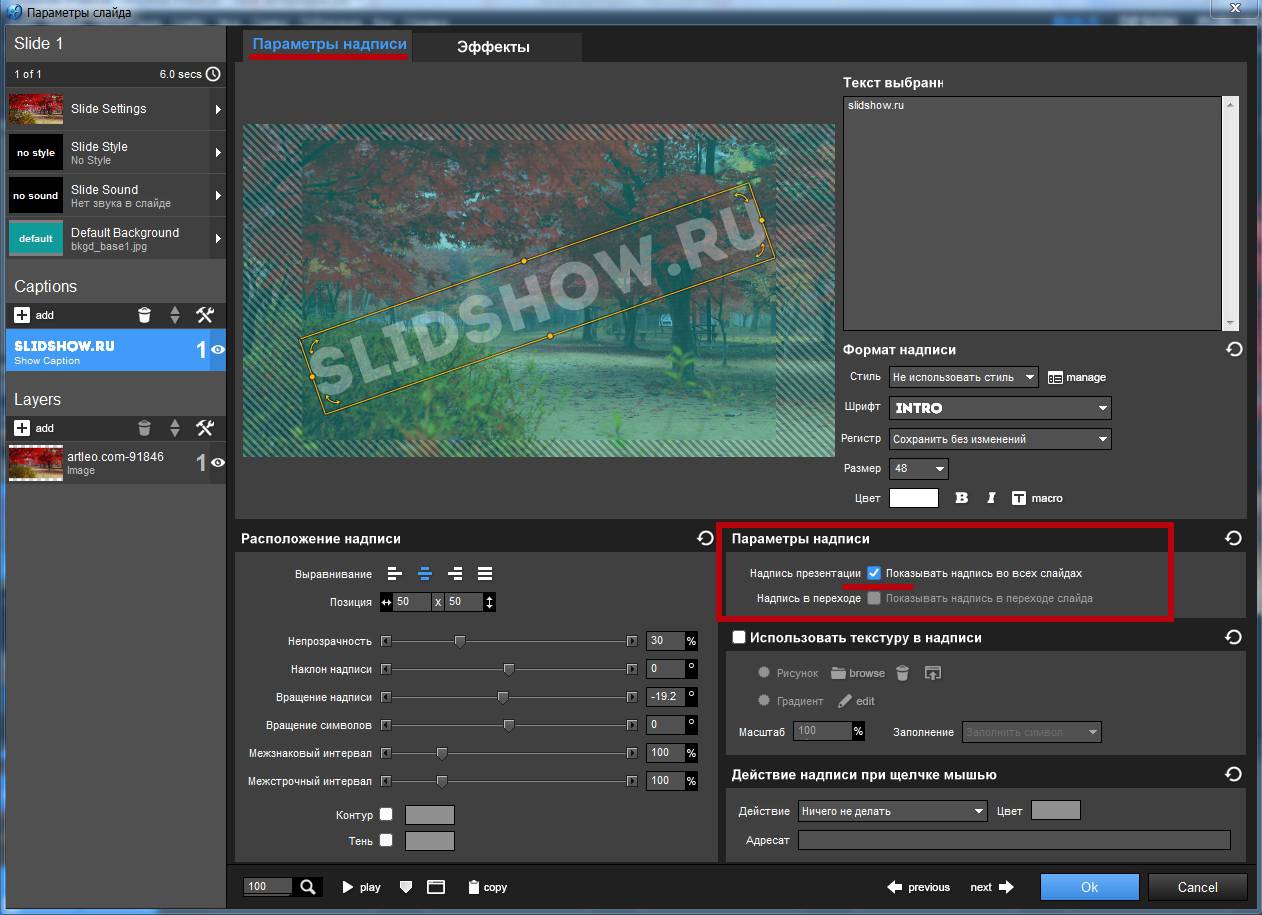
Task: Open the Шрифт font dropdown showing INTRO
Action: pos(1000,408)
